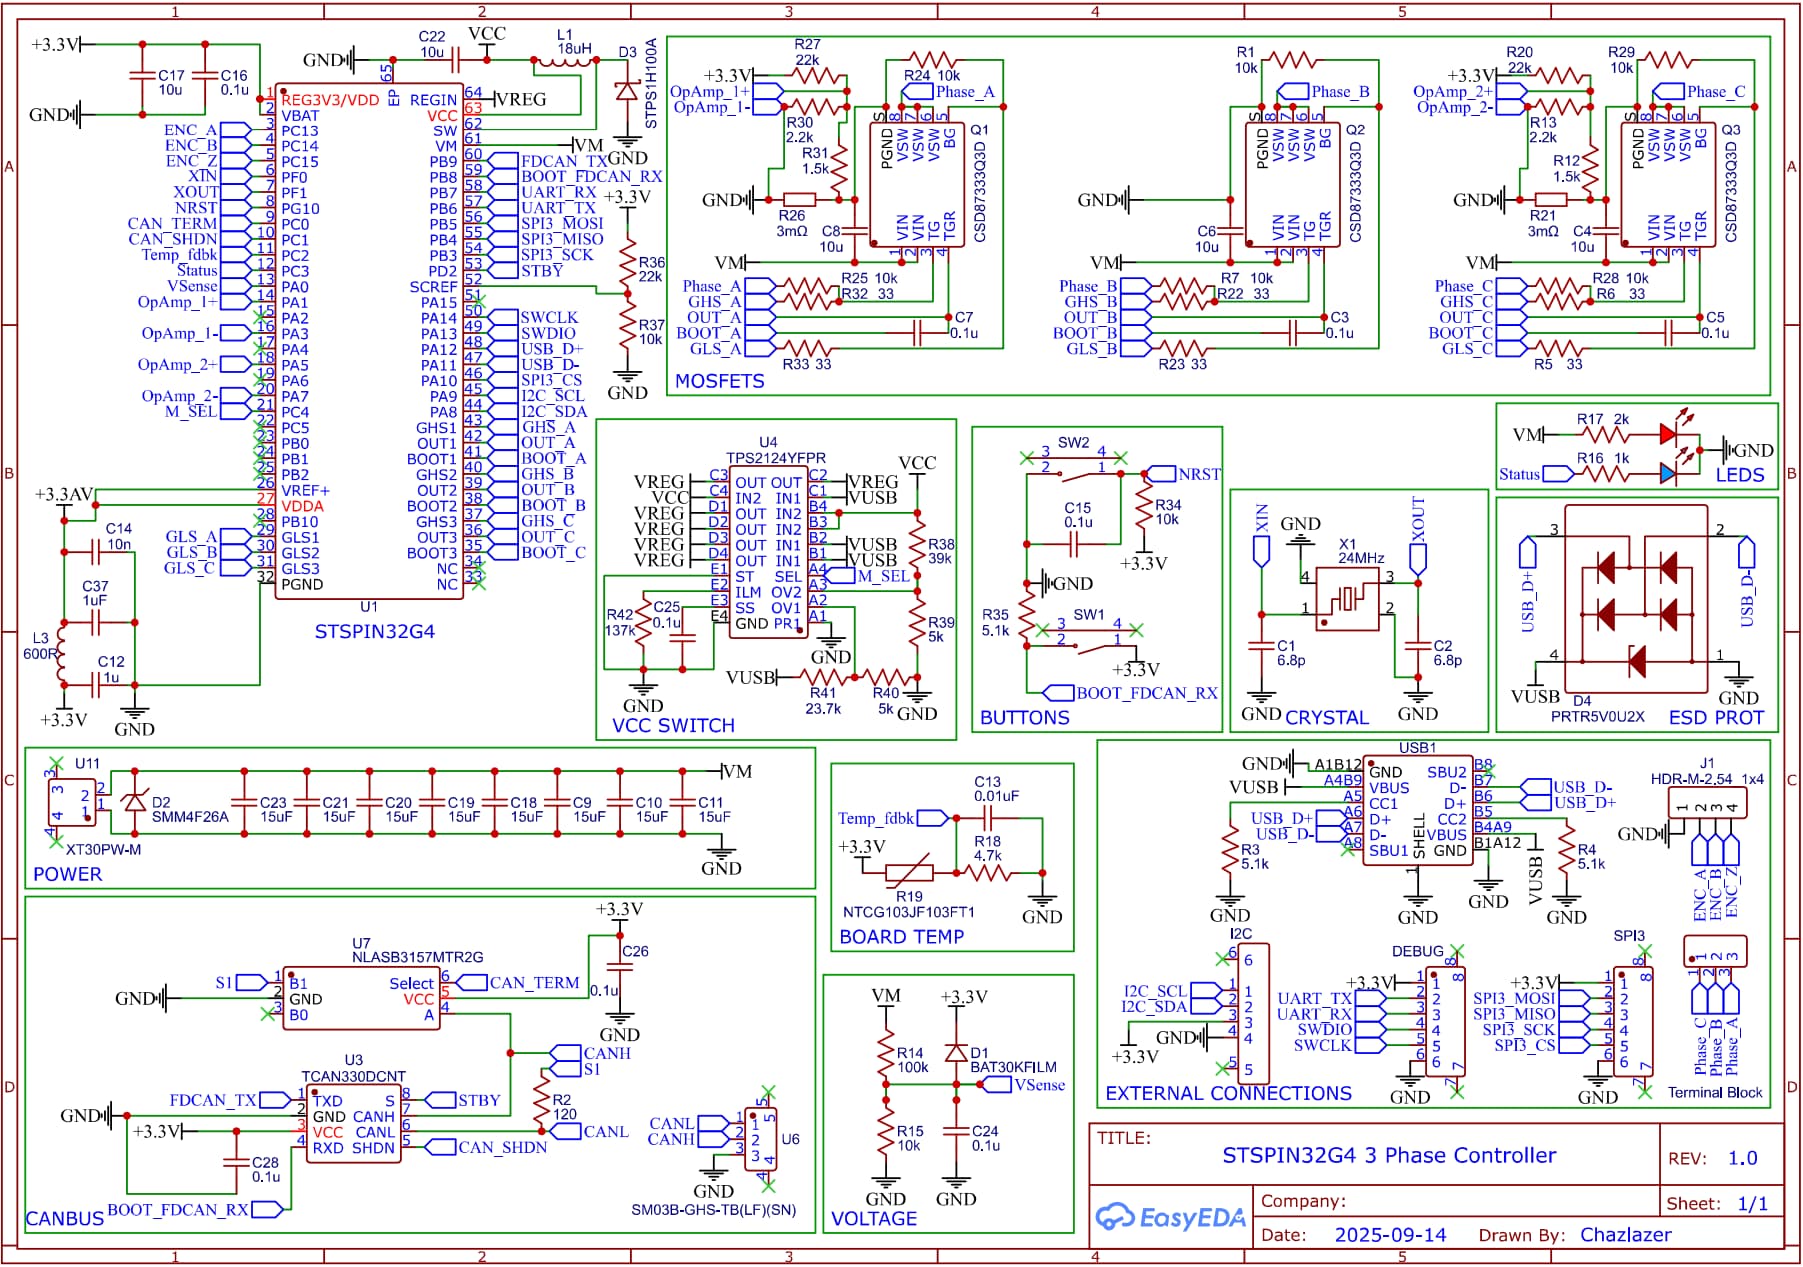
Task: Select the R19 thermistor symbol
Action: [909, 873]
